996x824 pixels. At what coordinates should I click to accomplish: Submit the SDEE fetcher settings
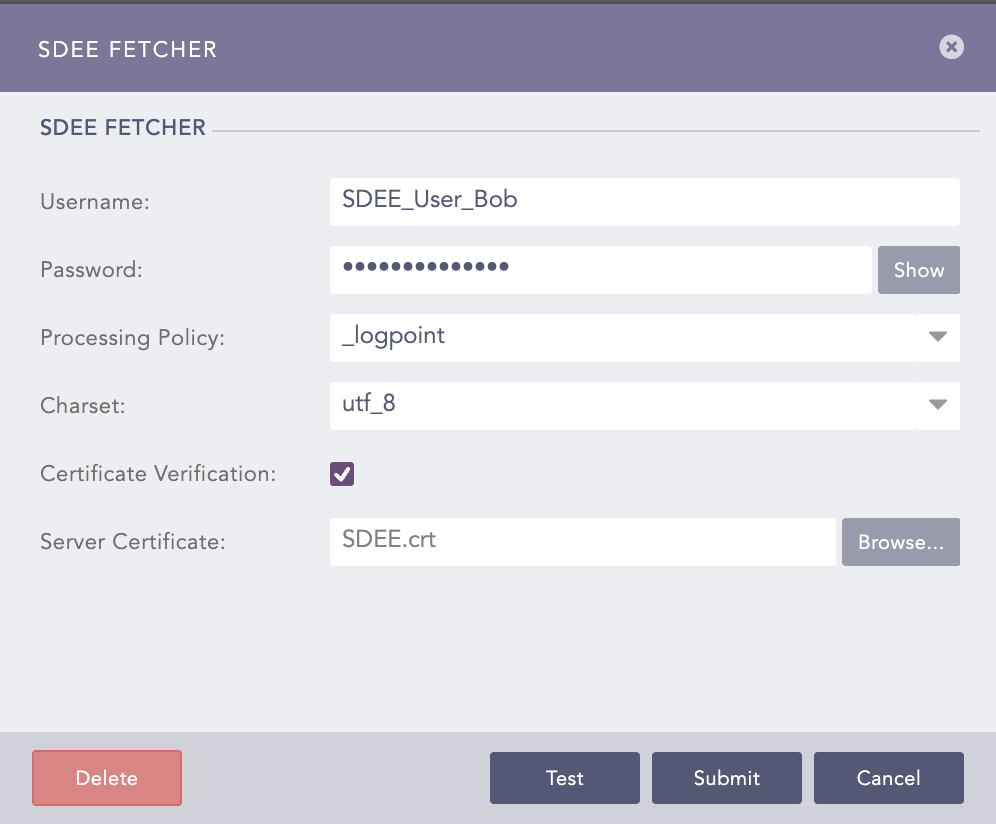(x=726, y=778)
